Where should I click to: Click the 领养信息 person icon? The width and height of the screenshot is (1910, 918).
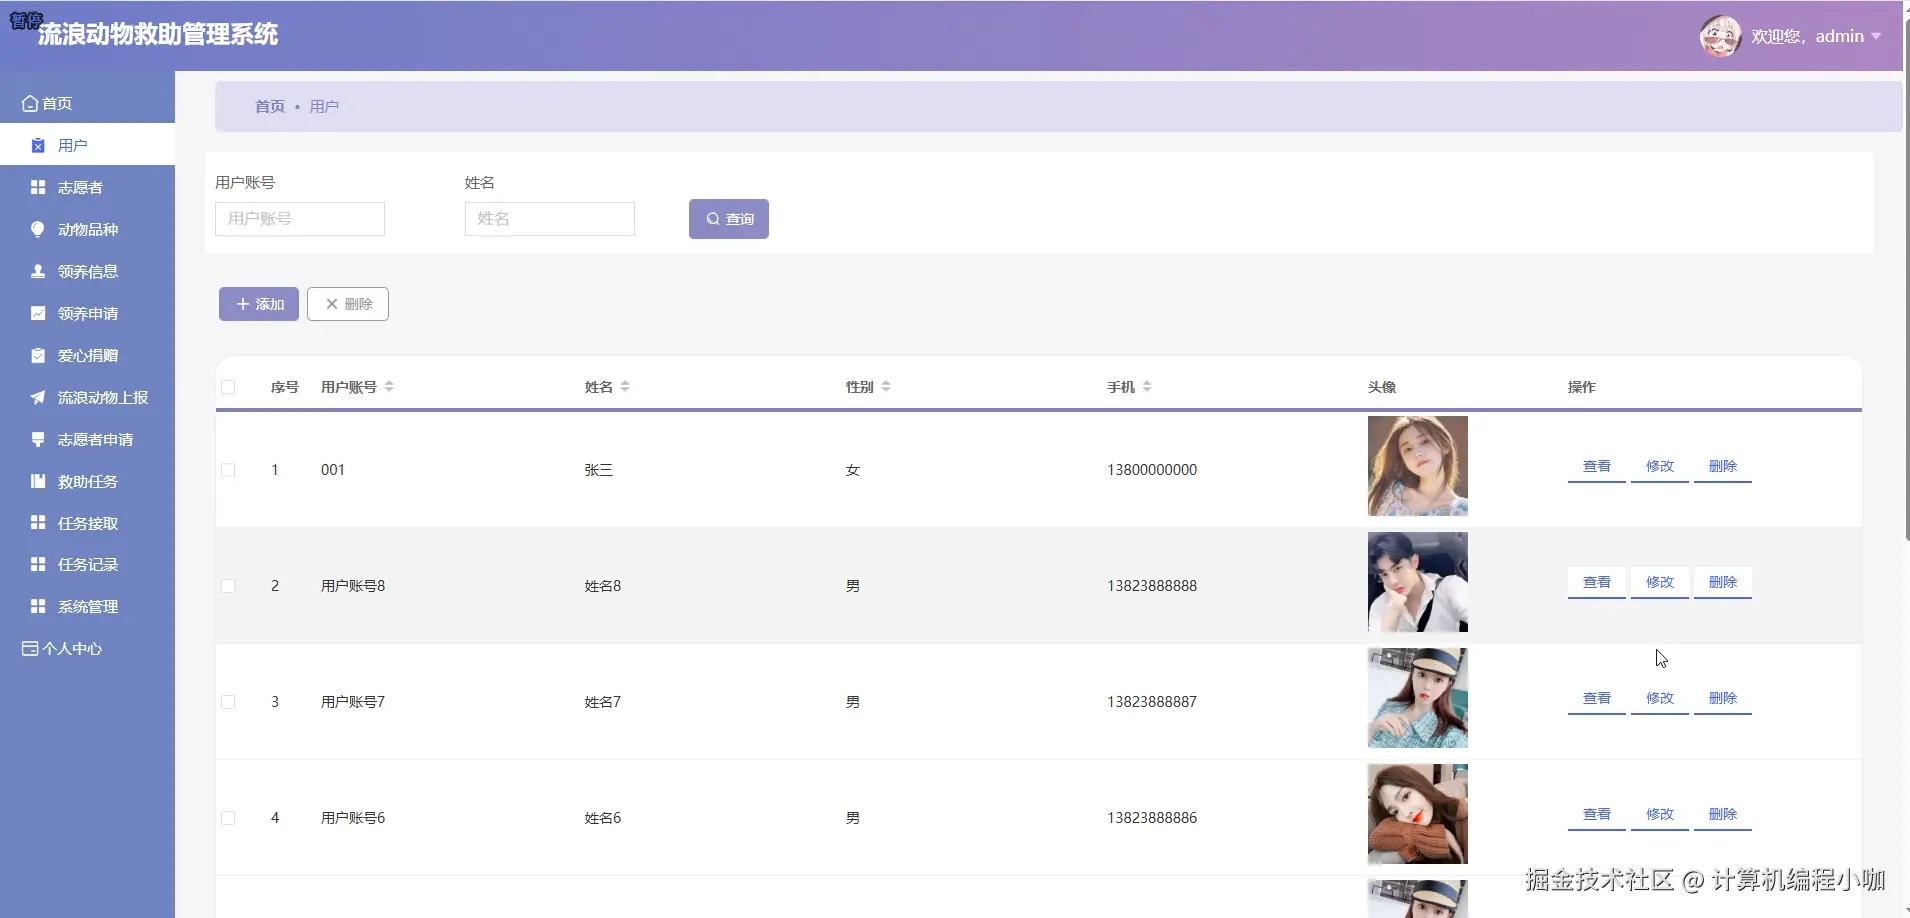38,272
